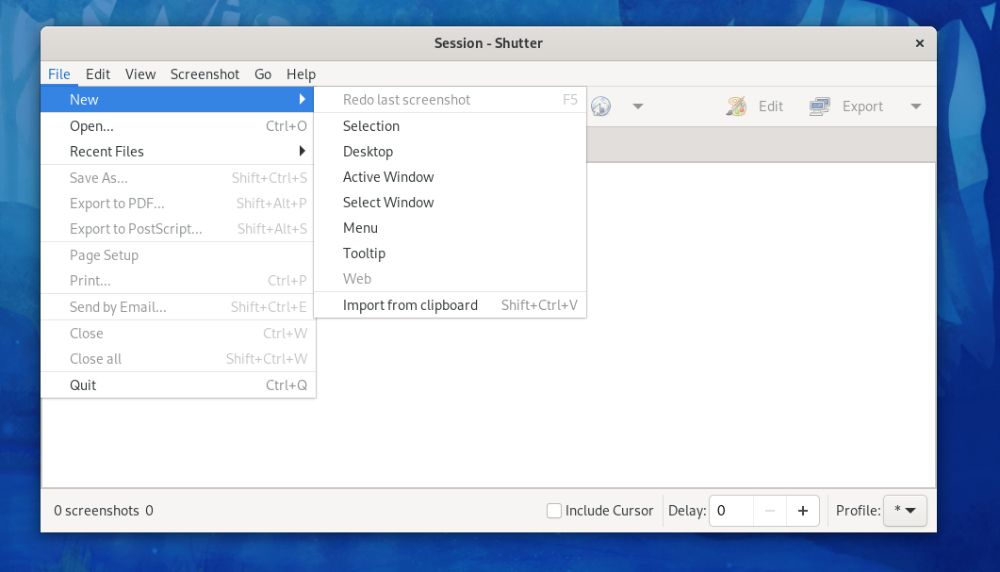Enable the Include Cursor checkbox

[554, 510]
